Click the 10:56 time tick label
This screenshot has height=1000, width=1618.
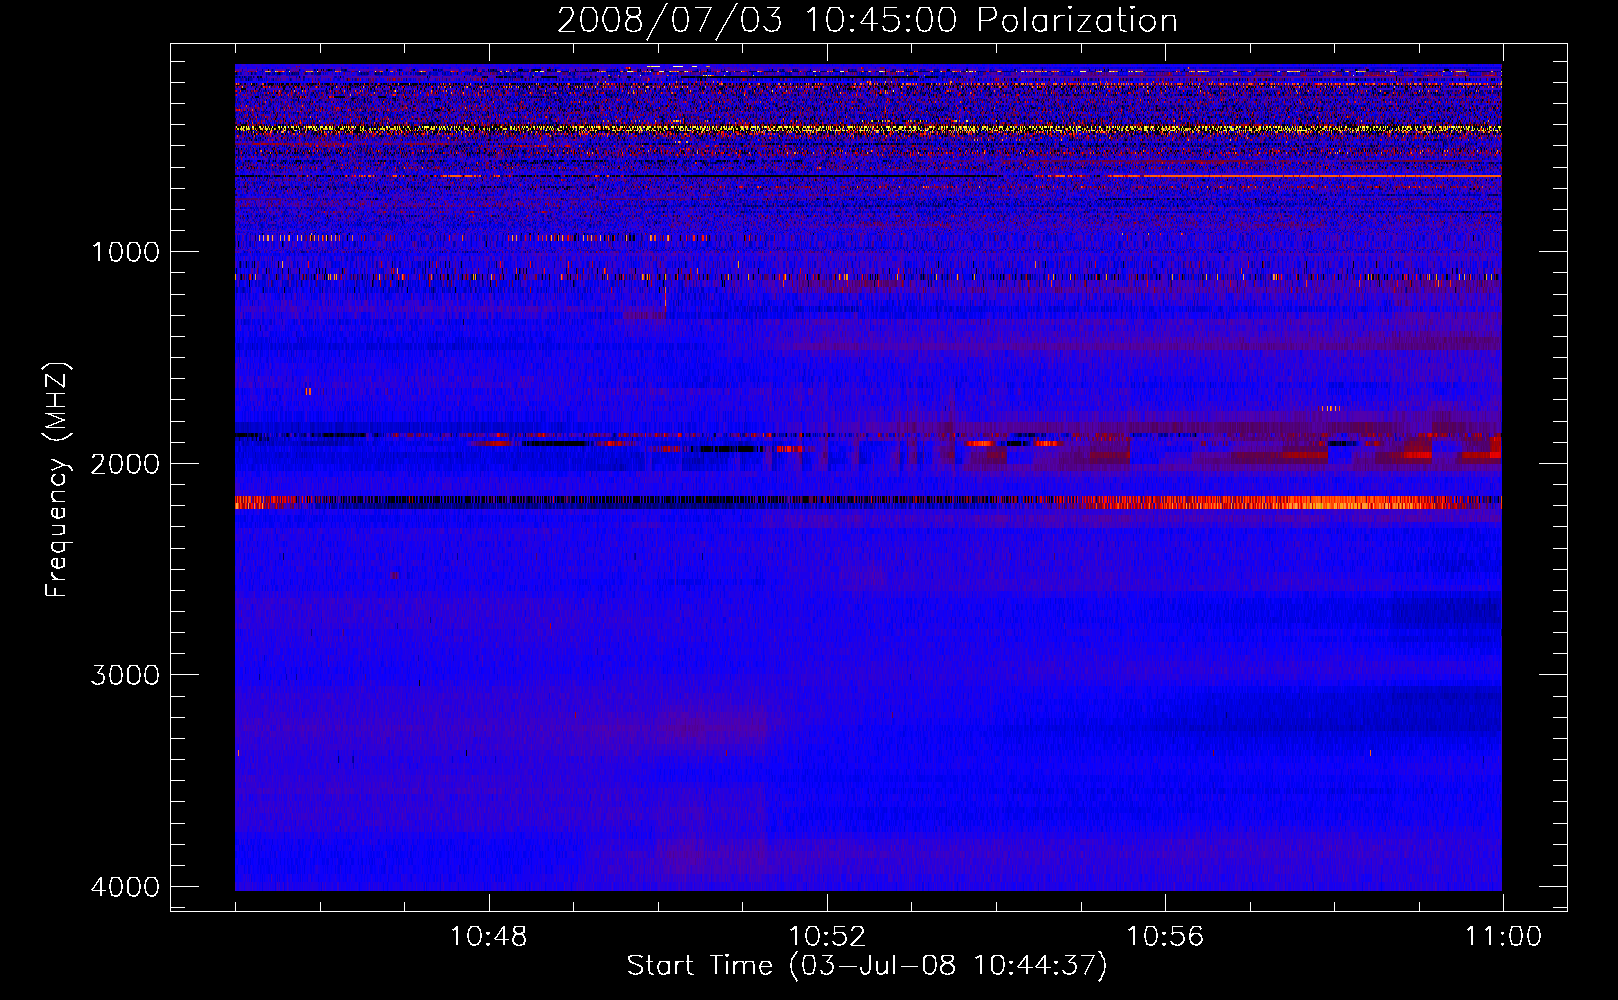(x=1165, y=937)
